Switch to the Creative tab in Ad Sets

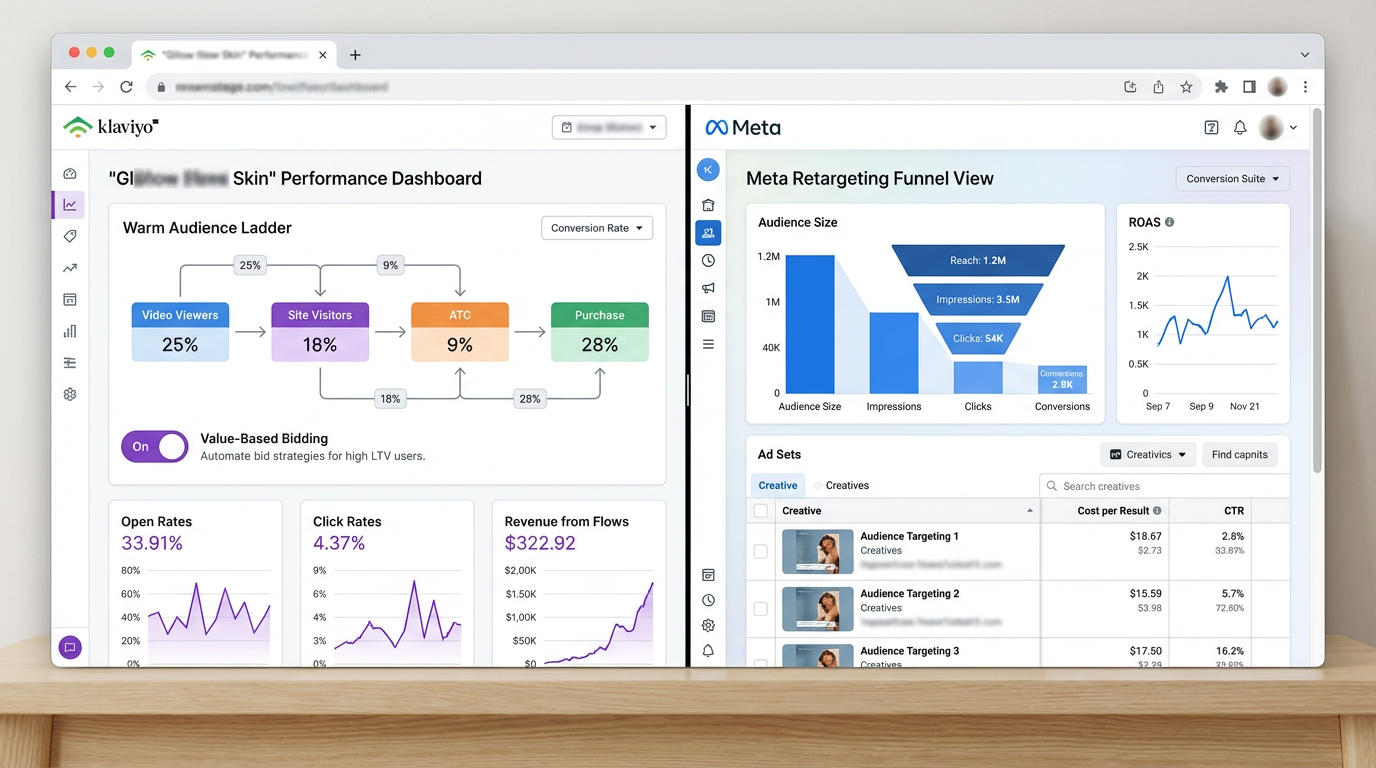[x=778, y=486]
